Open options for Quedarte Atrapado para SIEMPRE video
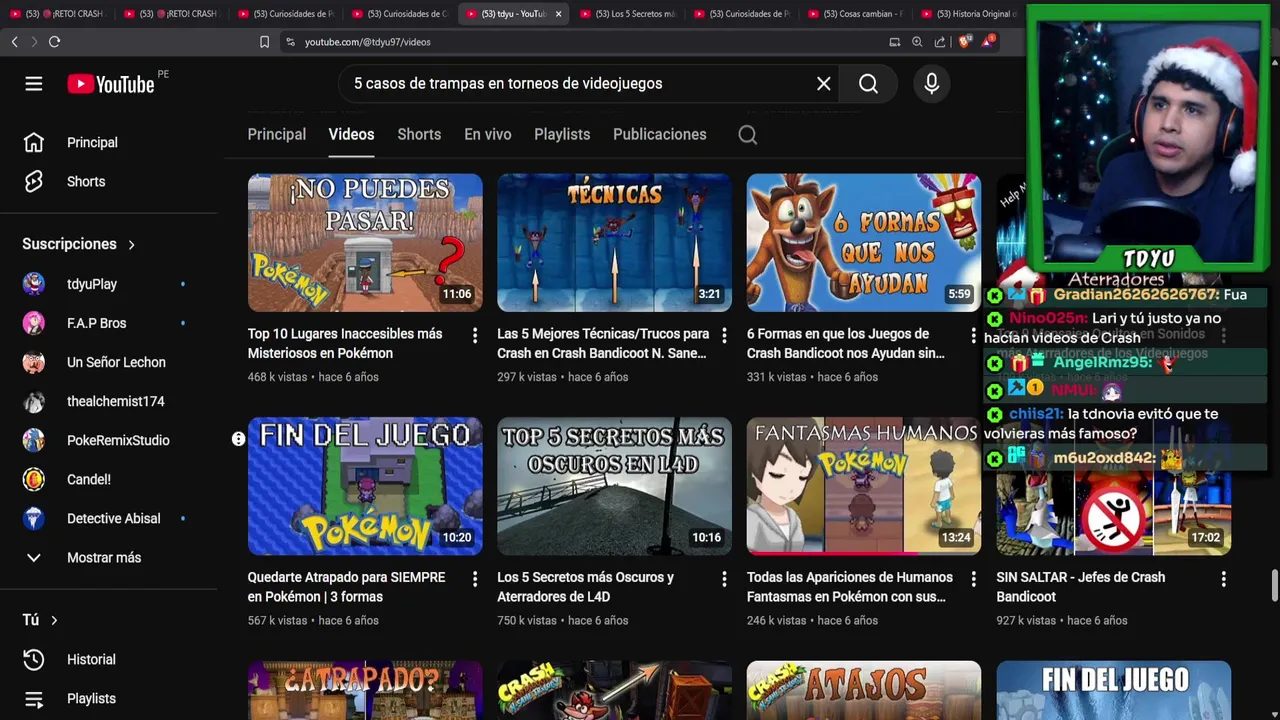 (x=475, y=579)
